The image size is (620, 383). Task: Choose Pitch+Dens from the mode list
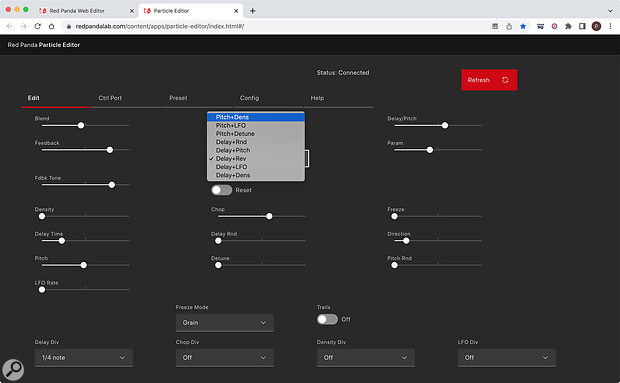256,117
